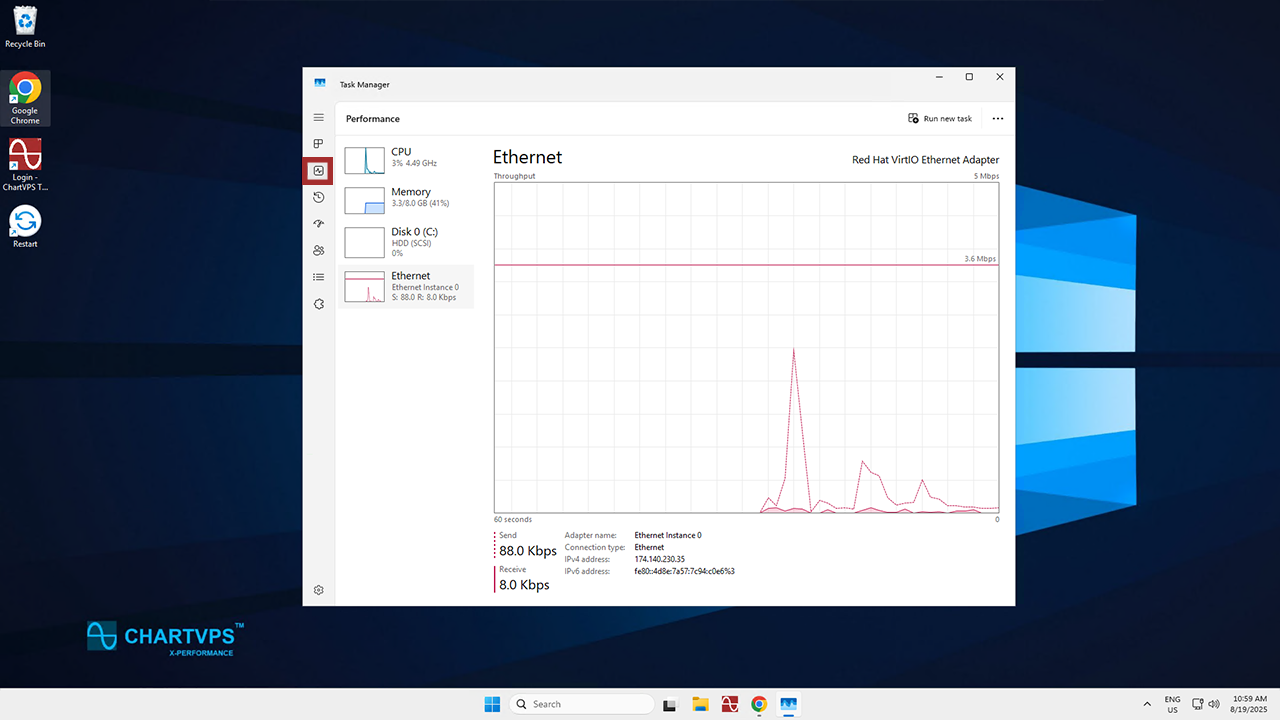The image size is (1280, 720).
Task: Show hidden system tray icons
Action: [1146, 704]
